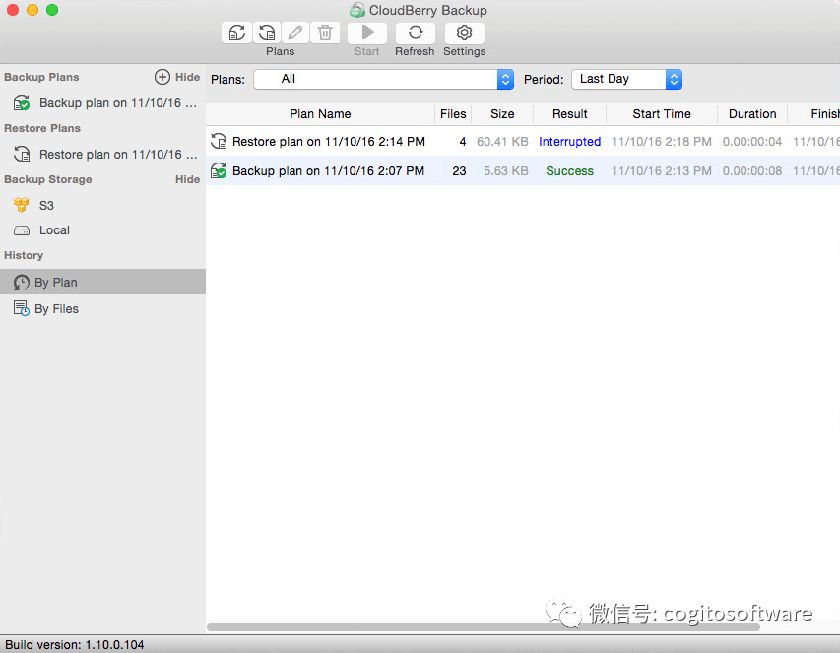Sort by Duration column header

click(752, 114)
